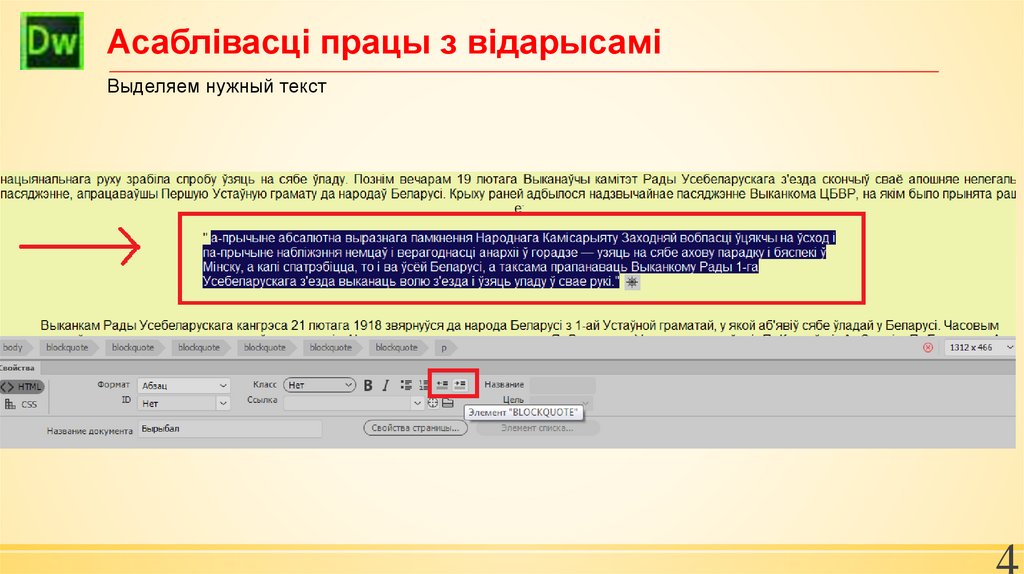This screenshot has width=1024, height=574.
Task: Click the Название документа field with Бырыбал
Action: click(230, 428)
